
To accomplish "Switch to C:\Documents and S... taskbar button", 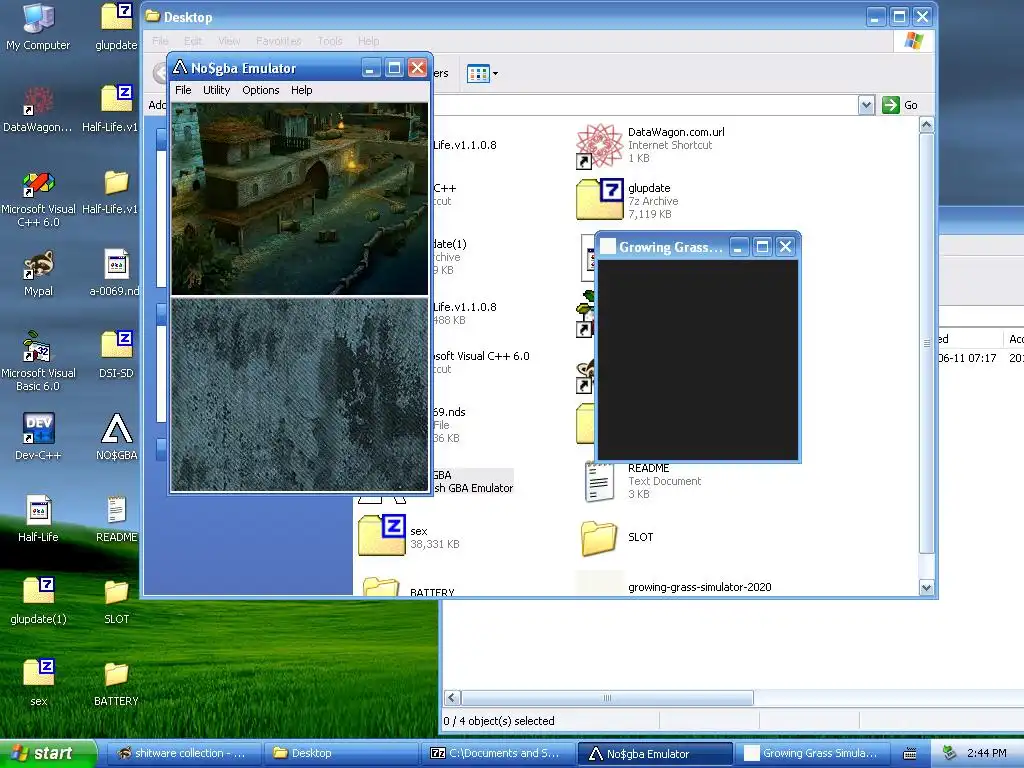I will (x=498, y=754).
